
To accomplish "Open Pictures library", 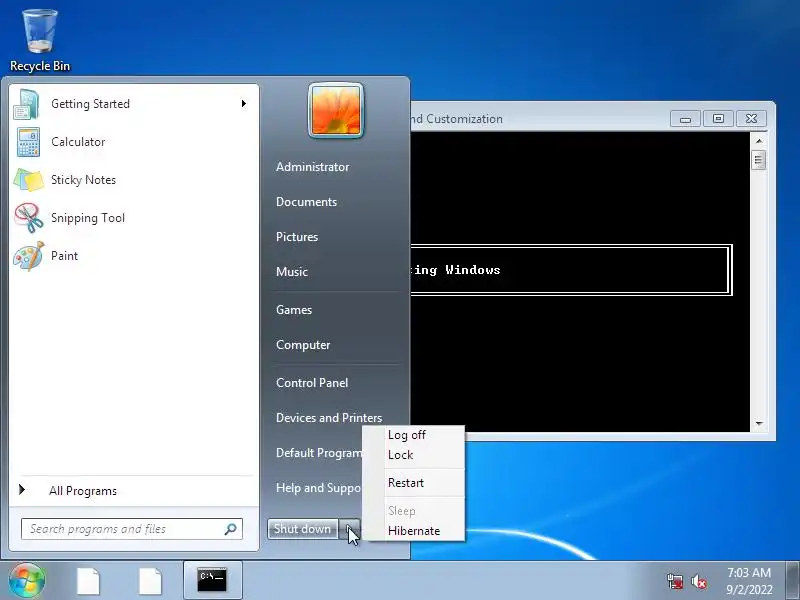I will [x=297, y=237].
